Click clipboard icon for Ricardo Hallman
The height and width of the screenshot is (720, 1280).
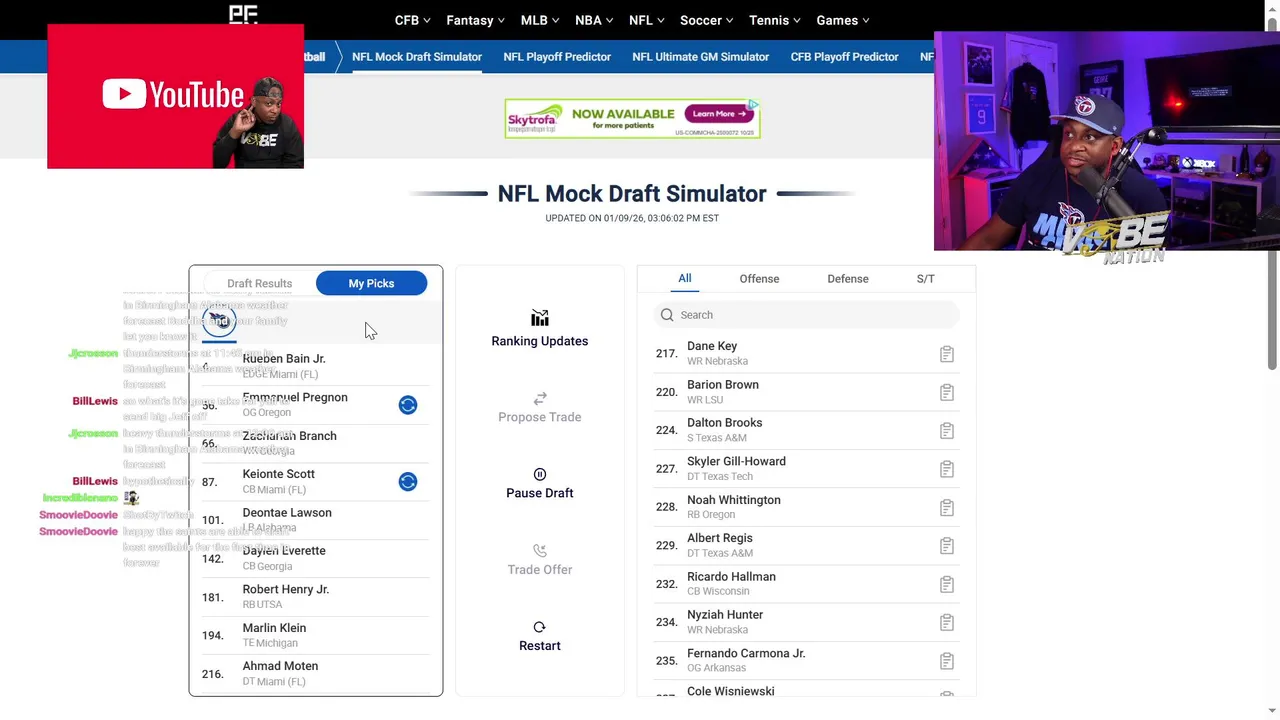[x=947, y=584]
